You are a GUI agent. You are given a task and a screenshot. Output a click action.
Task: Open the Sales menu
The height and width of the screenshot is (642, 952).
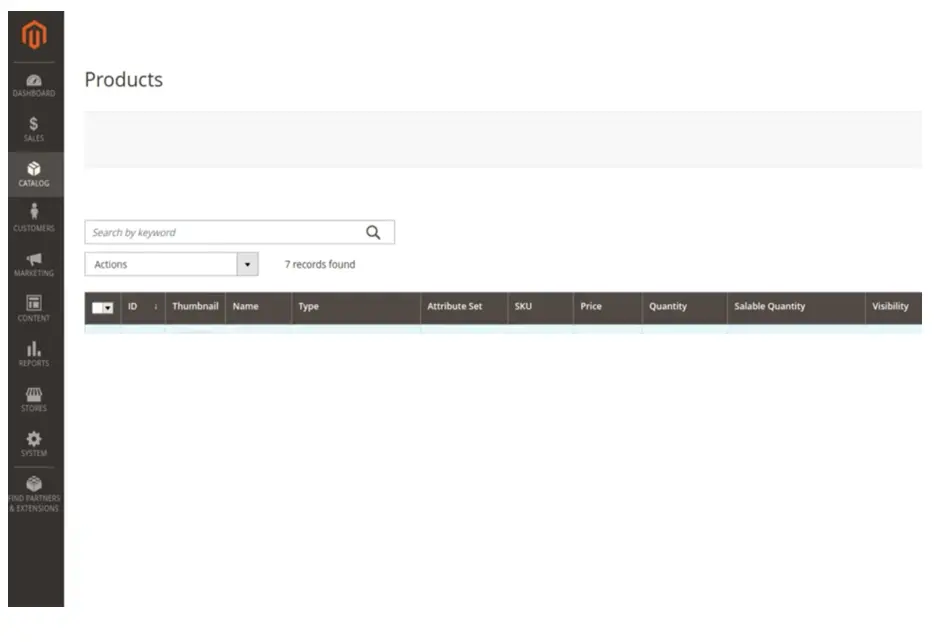pyautogui.click(x=34, y=129)
